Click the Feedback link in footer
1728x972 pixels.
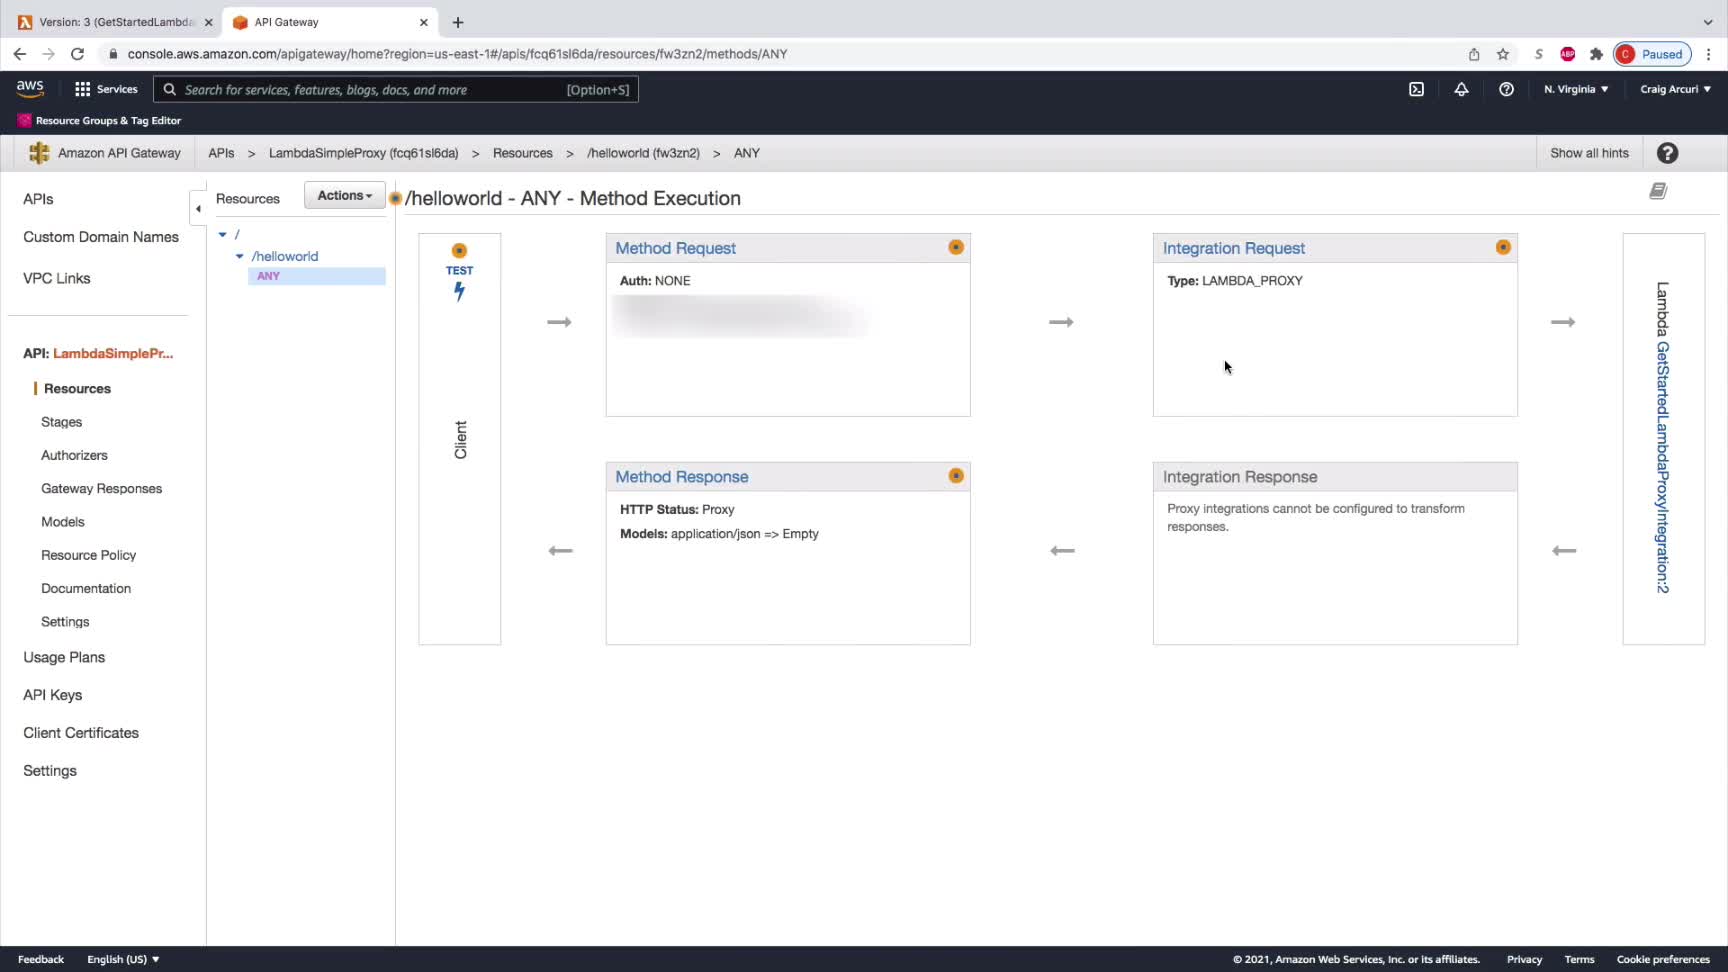(41, 959)
